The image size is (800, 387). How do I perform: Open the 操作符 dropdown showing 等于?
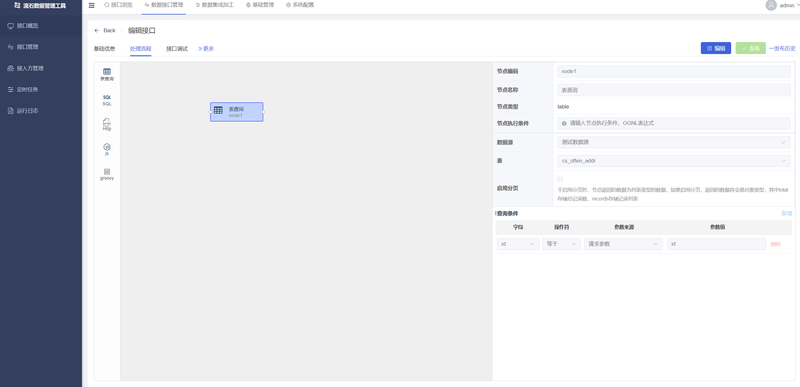561,244
